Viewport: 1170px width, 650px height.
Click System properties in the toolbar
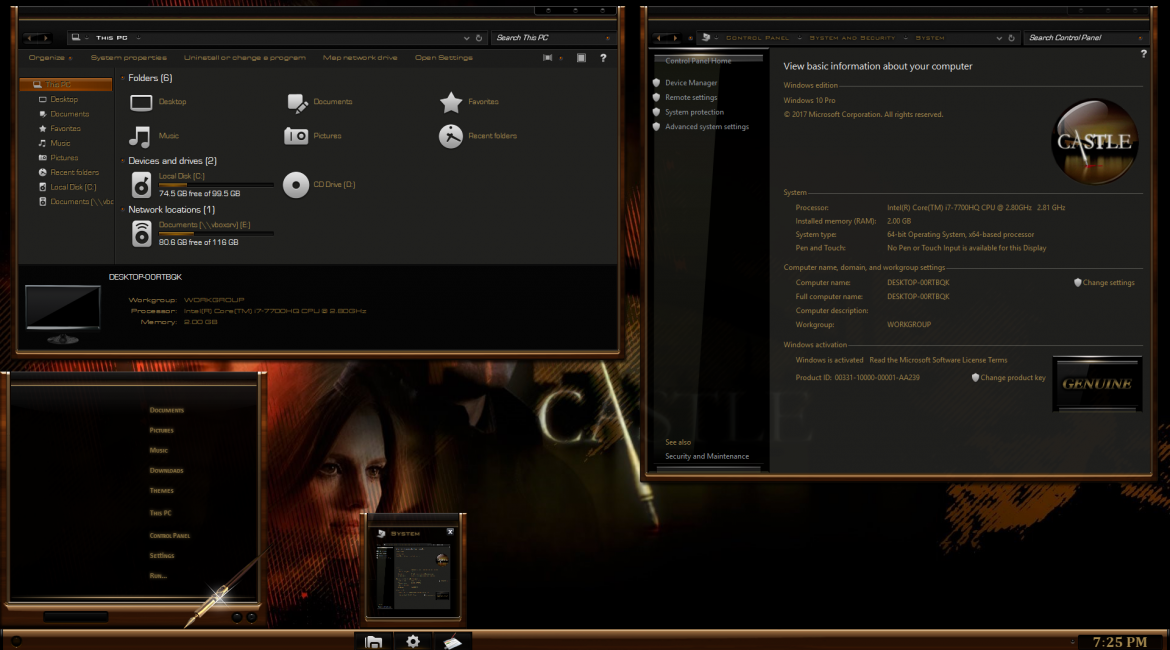[x=128, y=57]
